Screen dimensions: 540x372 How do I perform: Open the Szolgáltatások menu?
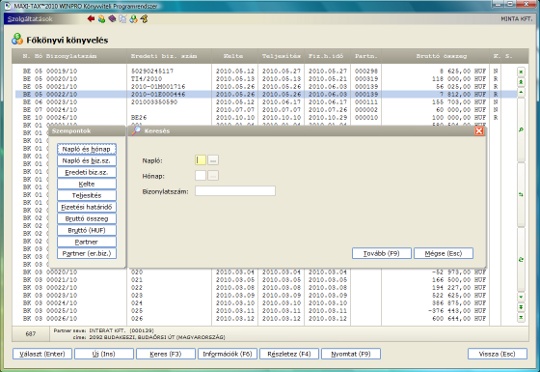[30, 19]
